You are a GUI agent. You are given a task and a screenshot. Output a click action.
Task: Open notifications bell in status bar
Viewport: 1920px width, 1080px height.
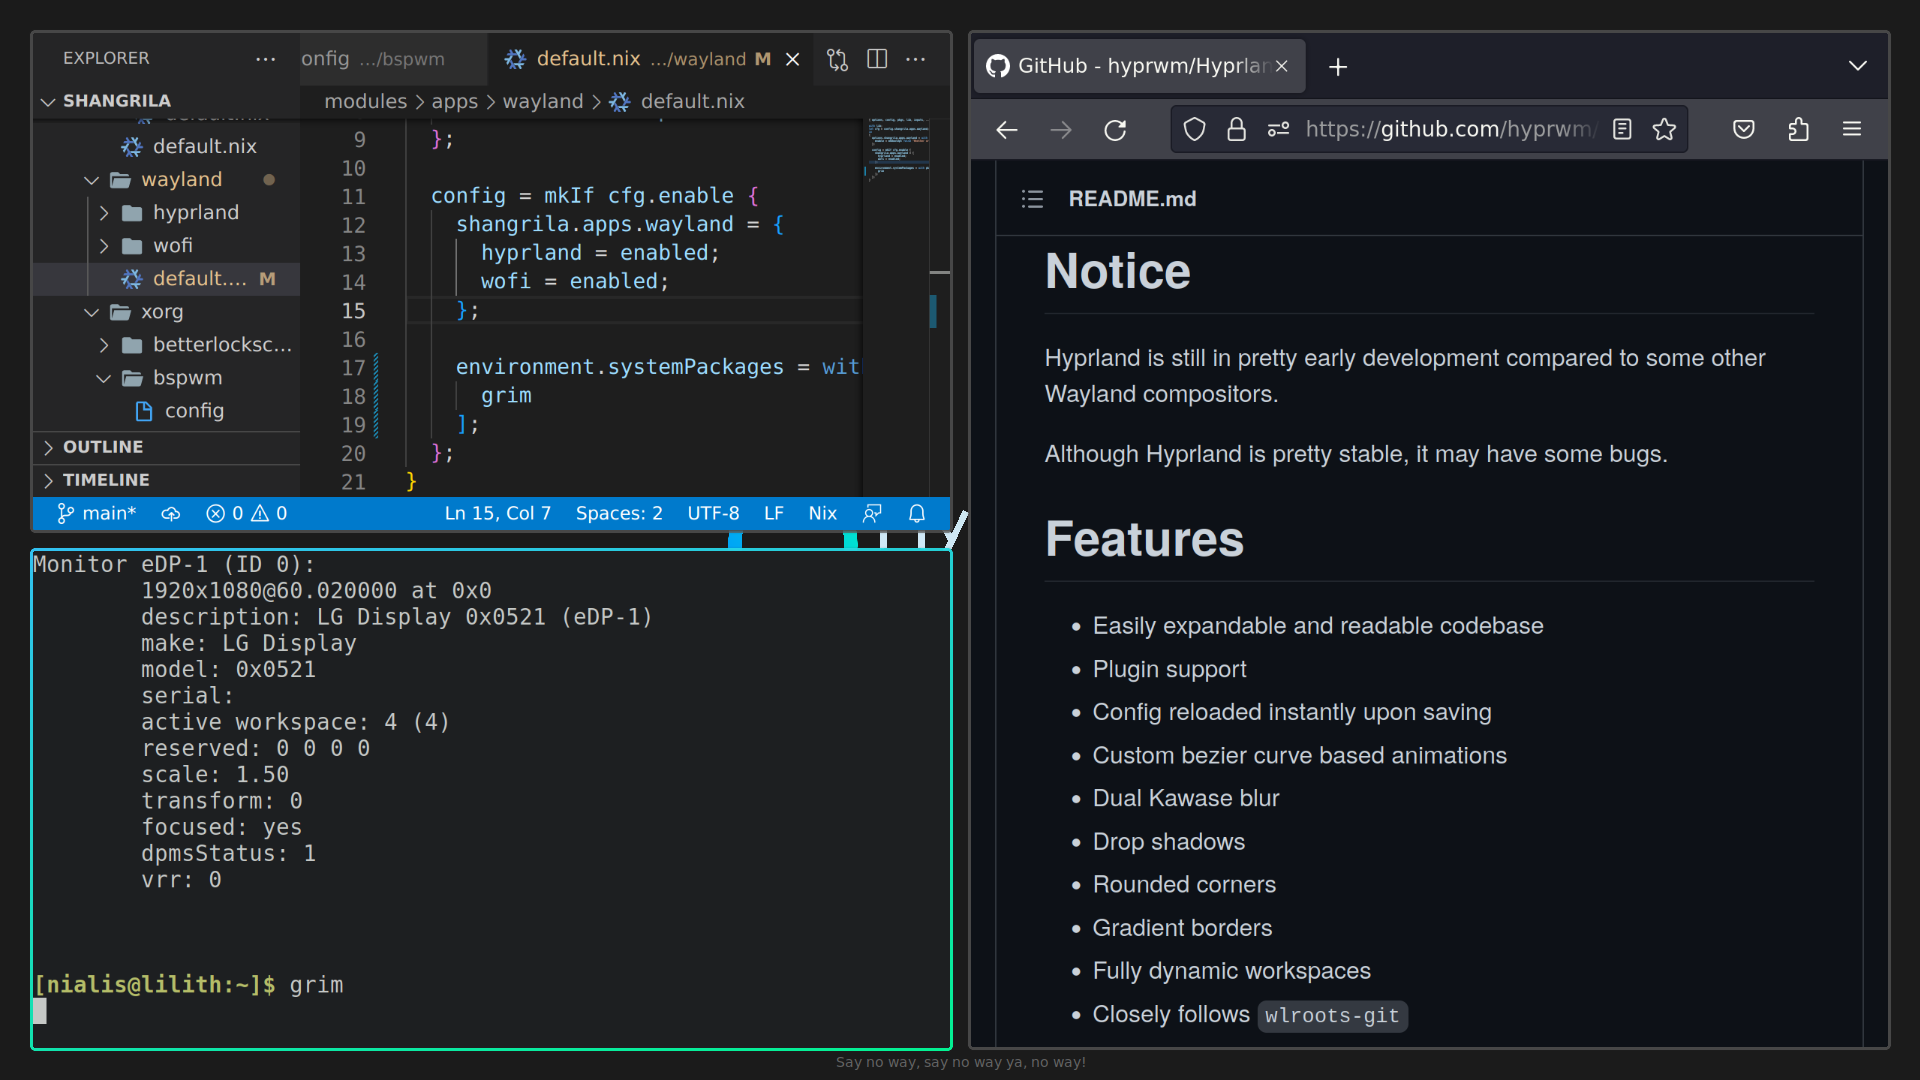pos(917,513)
